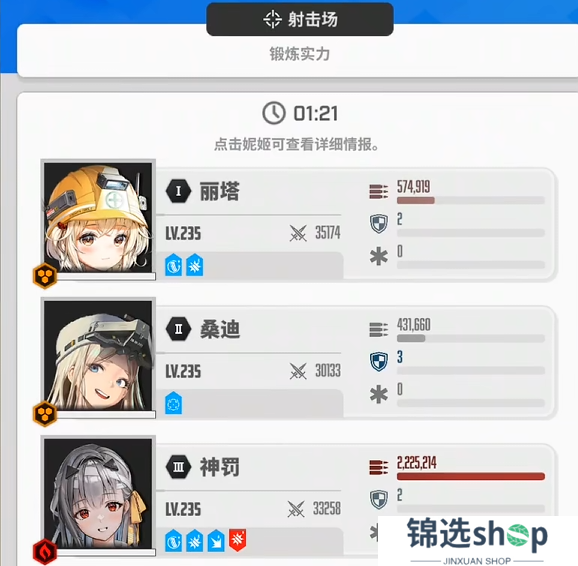Click 神罚's red fire element badge
Viewport: 578px width, 566px height.
[x=45, y=552]
